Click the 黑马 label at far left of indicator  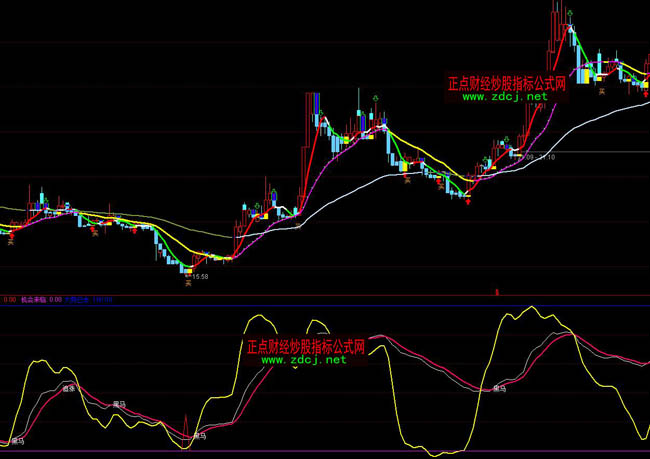[x=17, y=440]
